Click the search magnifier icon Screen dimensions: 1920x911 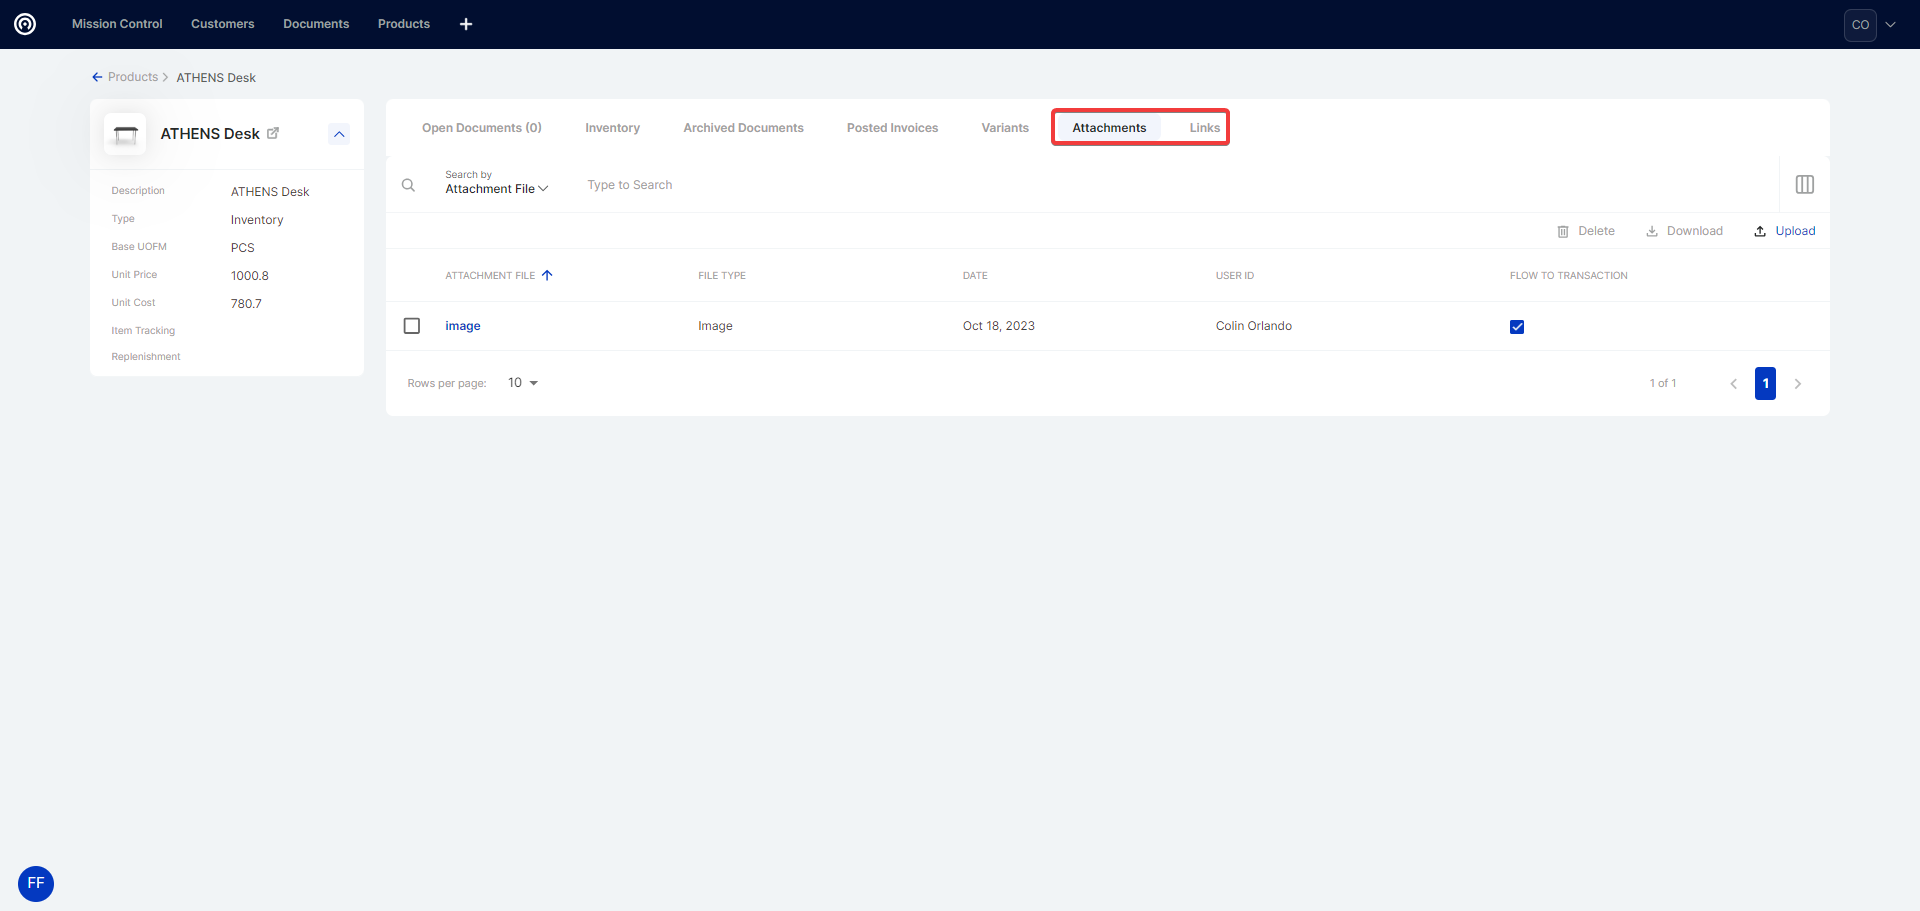(x=408, y=185)
